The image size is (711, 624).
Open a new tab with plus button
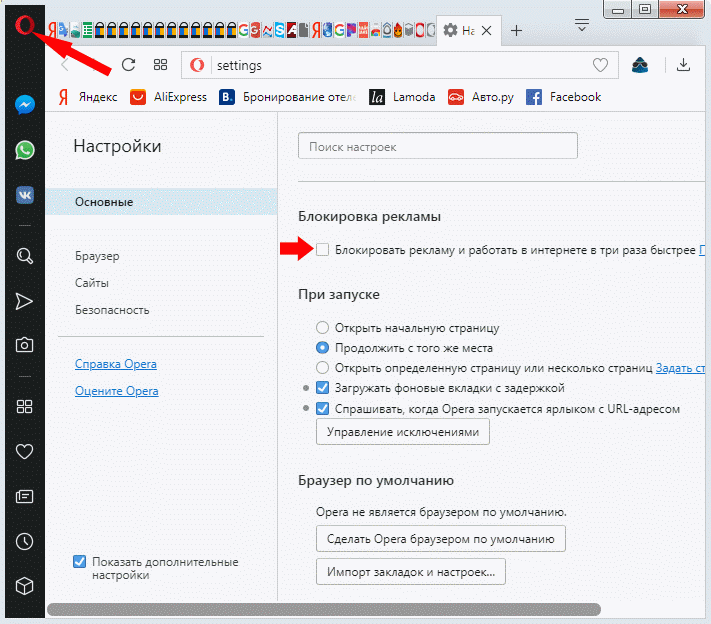pyautogui.click(x=516, y=30)
